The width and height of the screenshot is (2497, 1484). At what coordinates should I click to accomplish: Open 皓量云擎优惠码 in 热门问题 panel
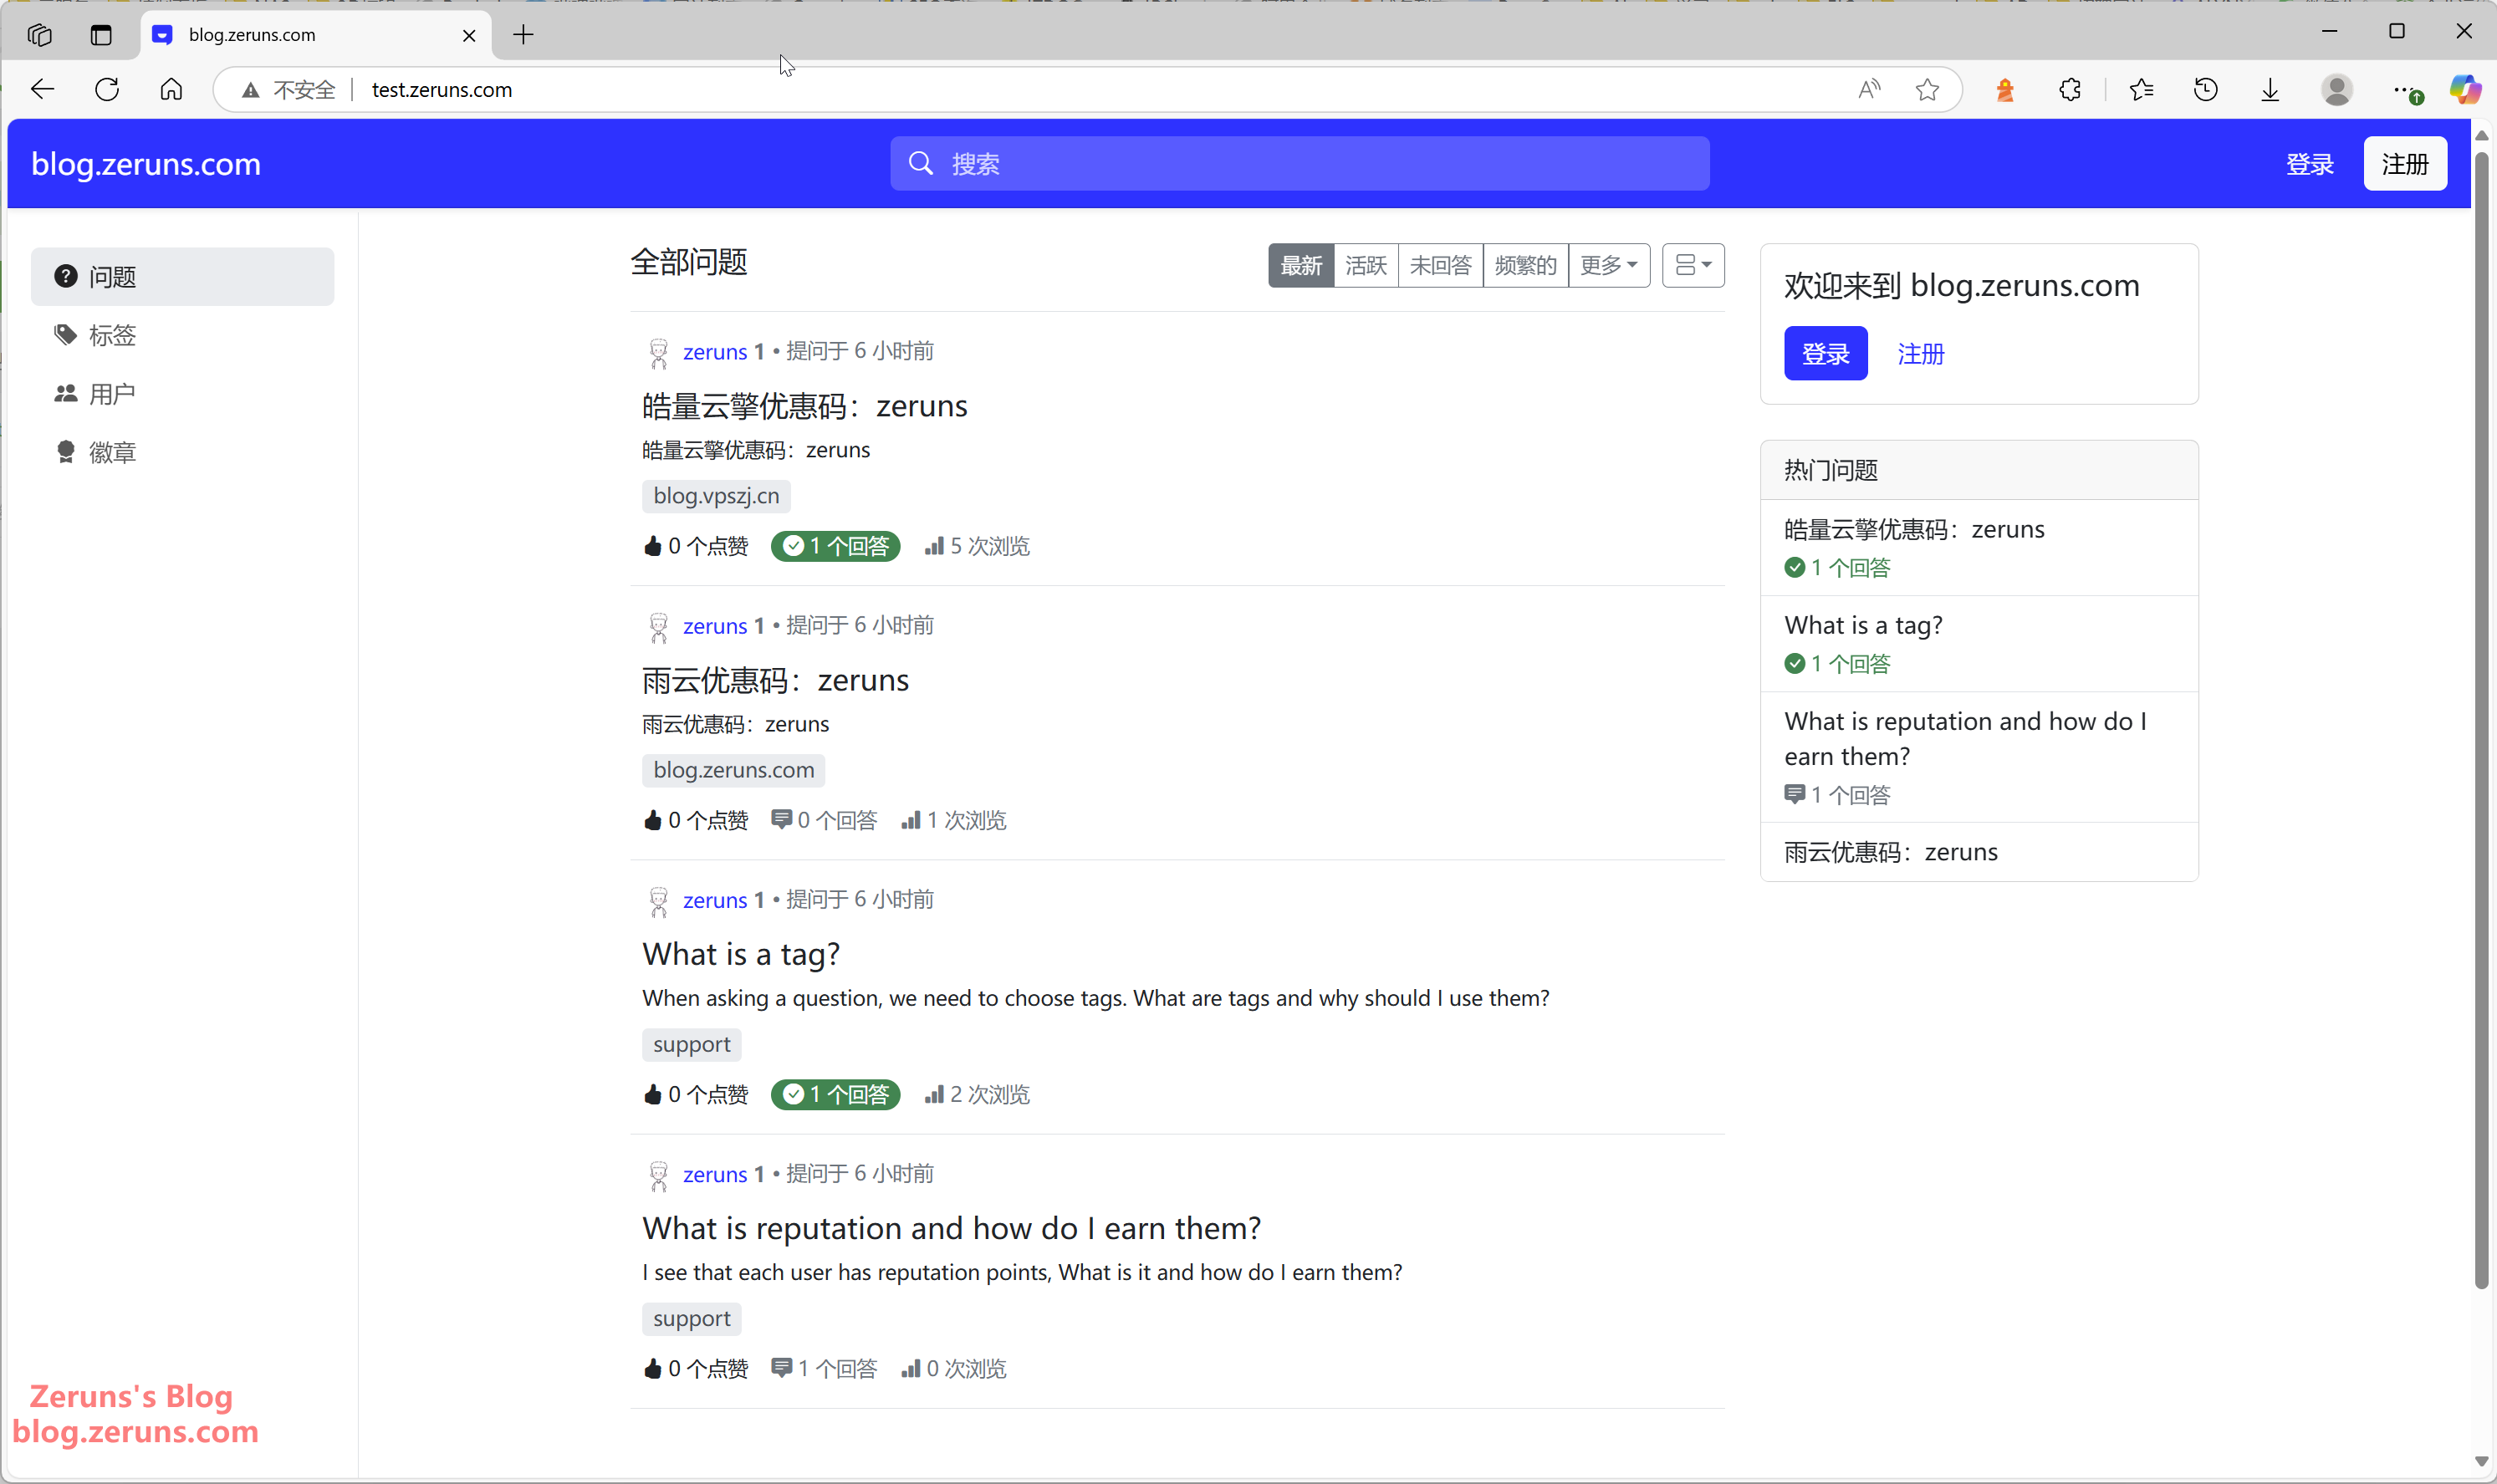click(x=1914, y=529)
